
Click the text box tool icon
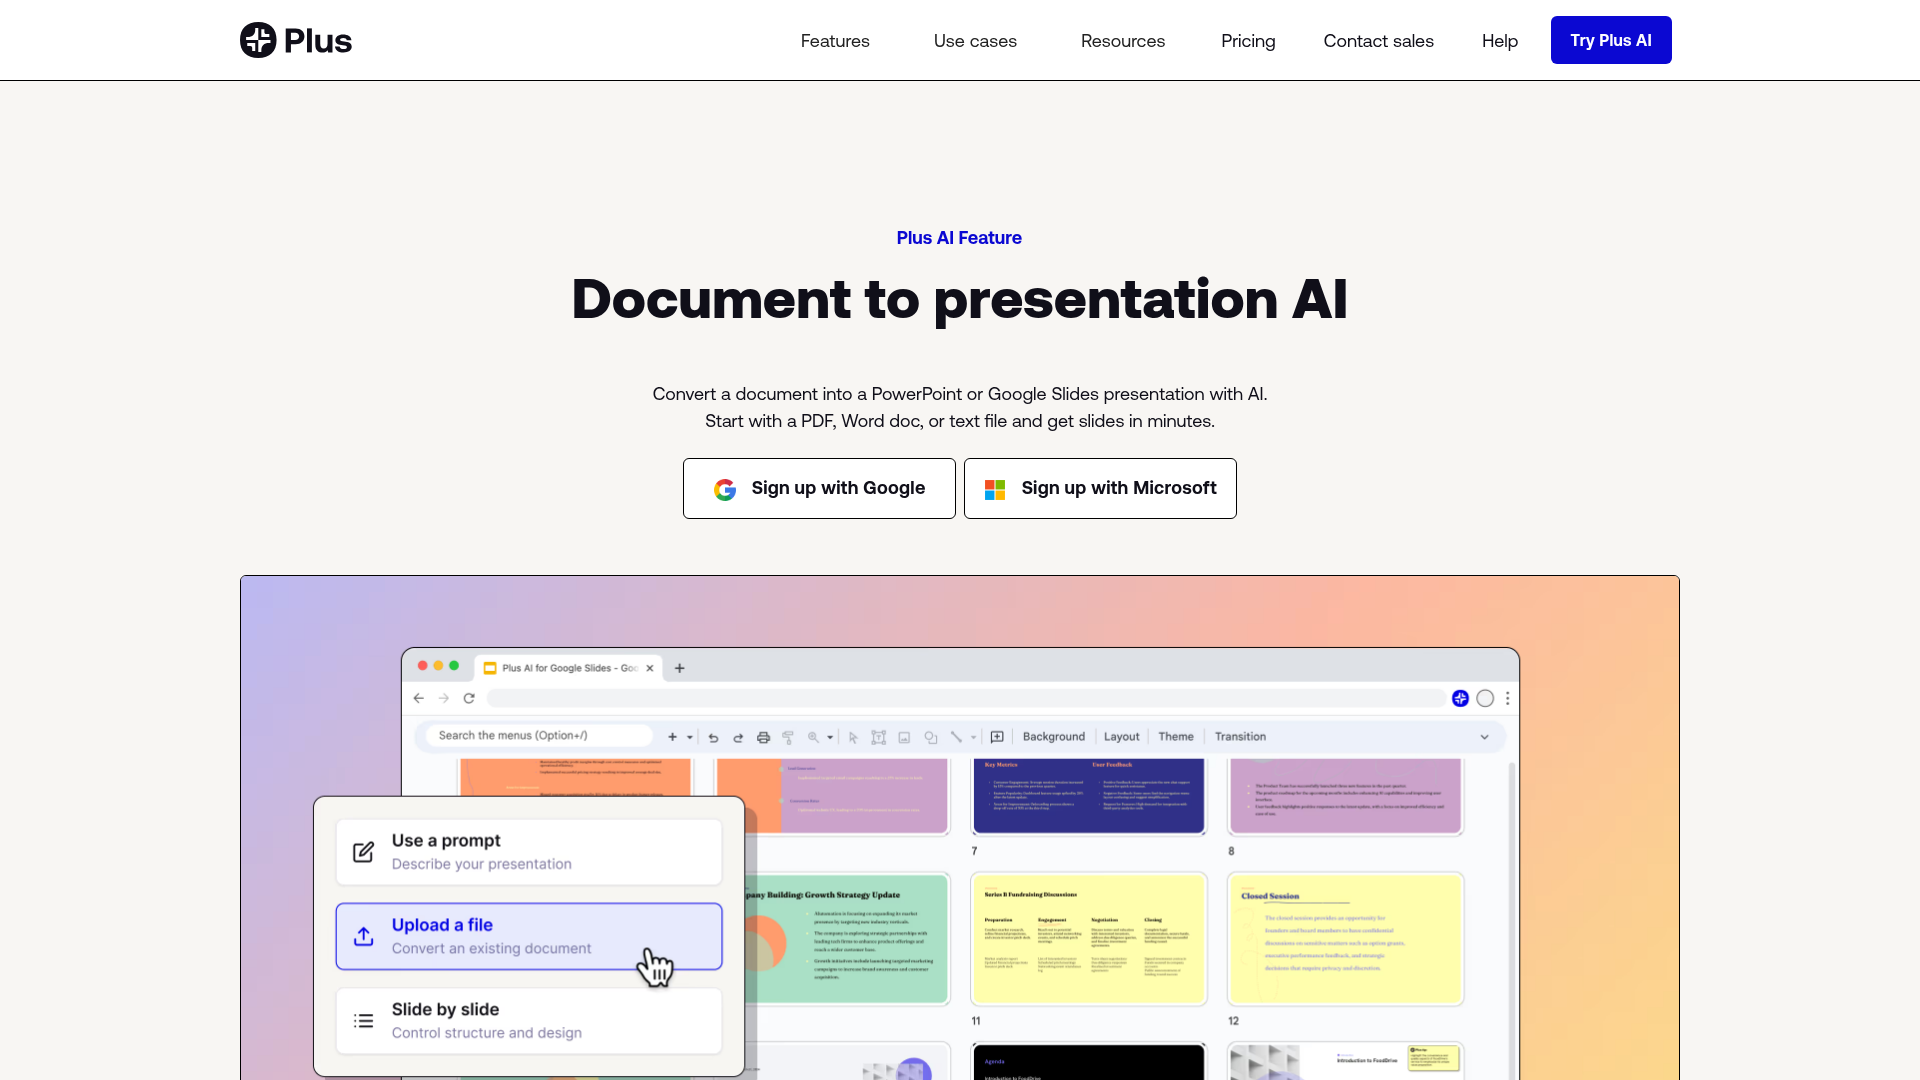click(879, 737)
